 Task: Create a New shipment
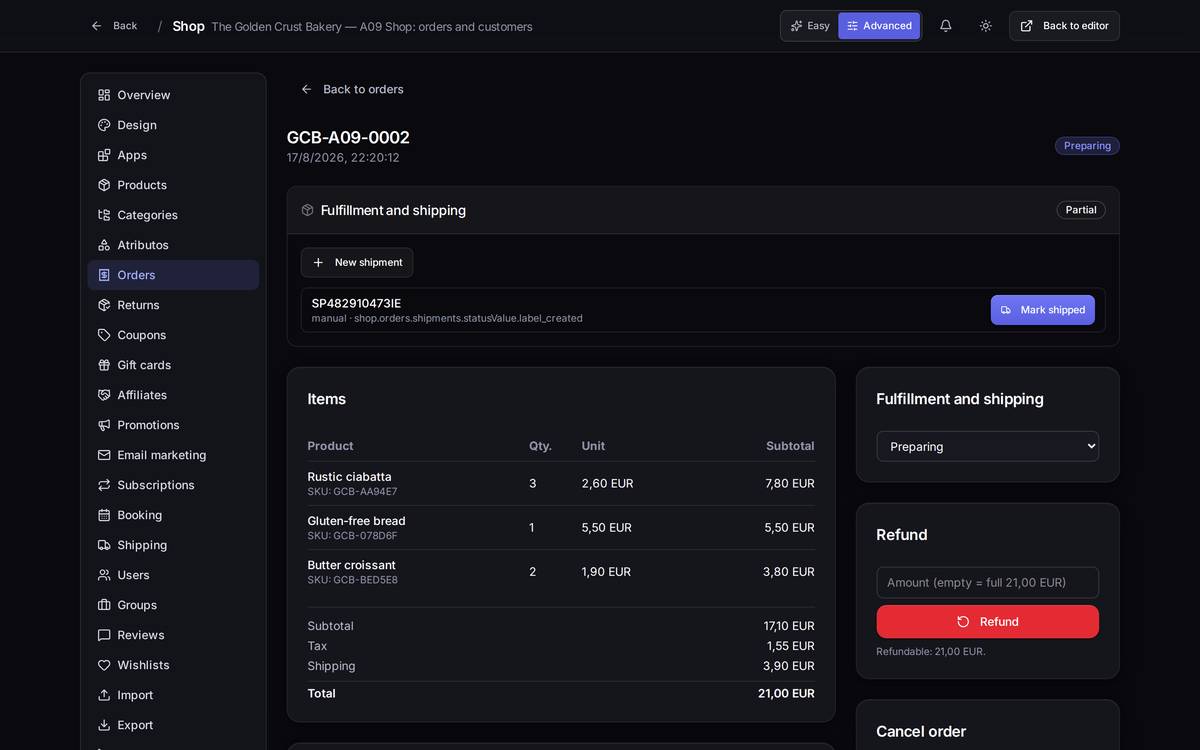point(357,262)
